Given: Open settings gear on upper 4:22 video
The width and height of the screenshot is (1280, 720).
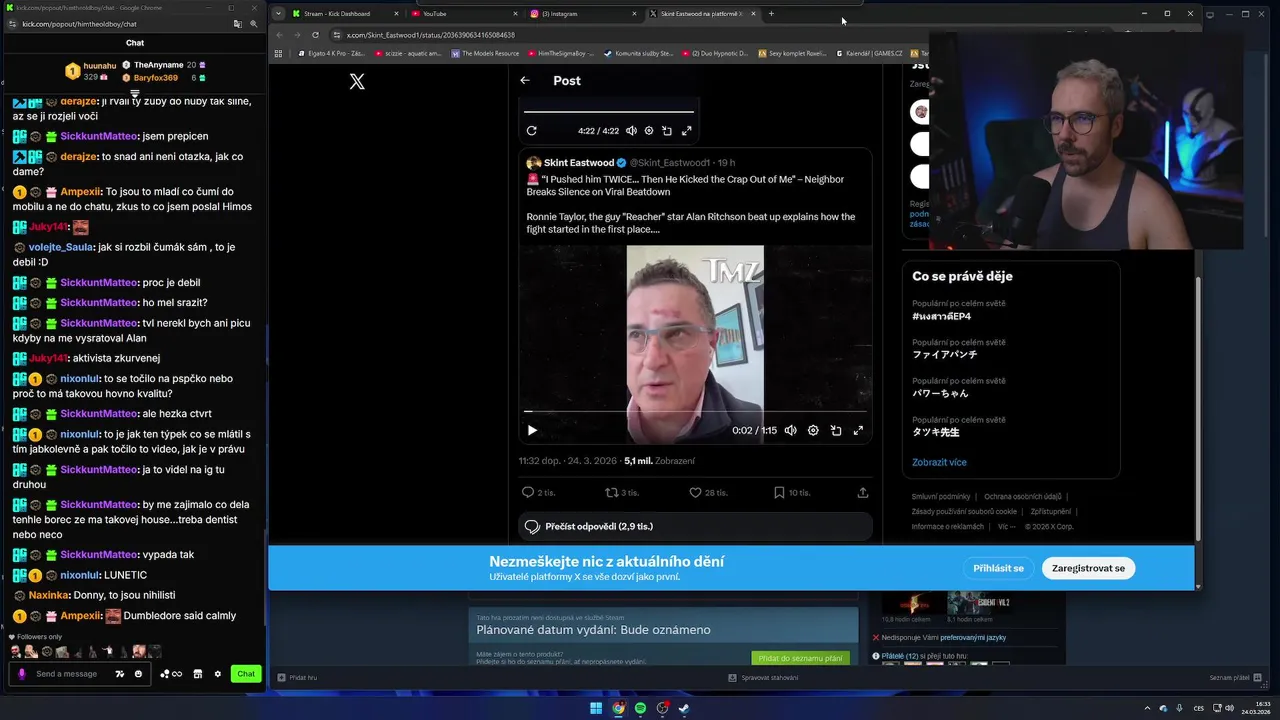Looking at the screenshot, I should click(x=649, y=131).
